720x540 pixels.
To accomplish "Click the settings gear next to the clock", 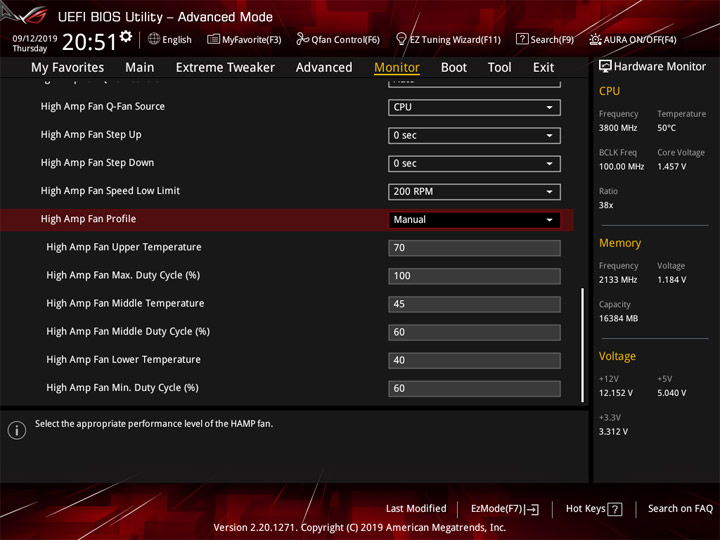I will coord(125,36).
